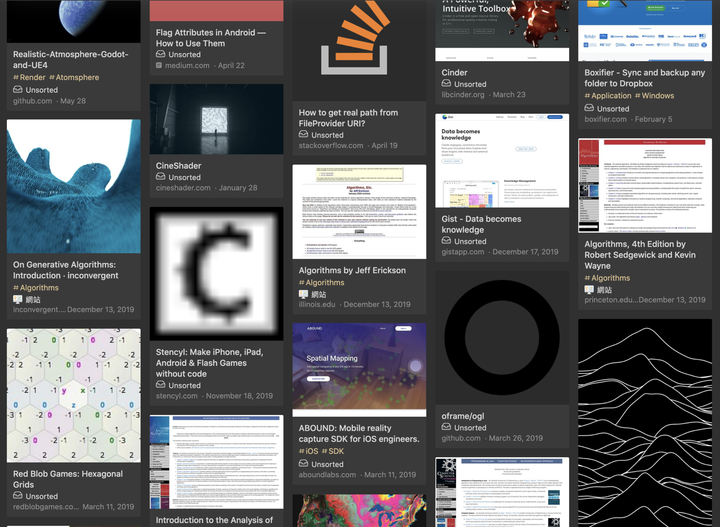Click the 網站 collection icon on the Generative Algorithms card

17,299
